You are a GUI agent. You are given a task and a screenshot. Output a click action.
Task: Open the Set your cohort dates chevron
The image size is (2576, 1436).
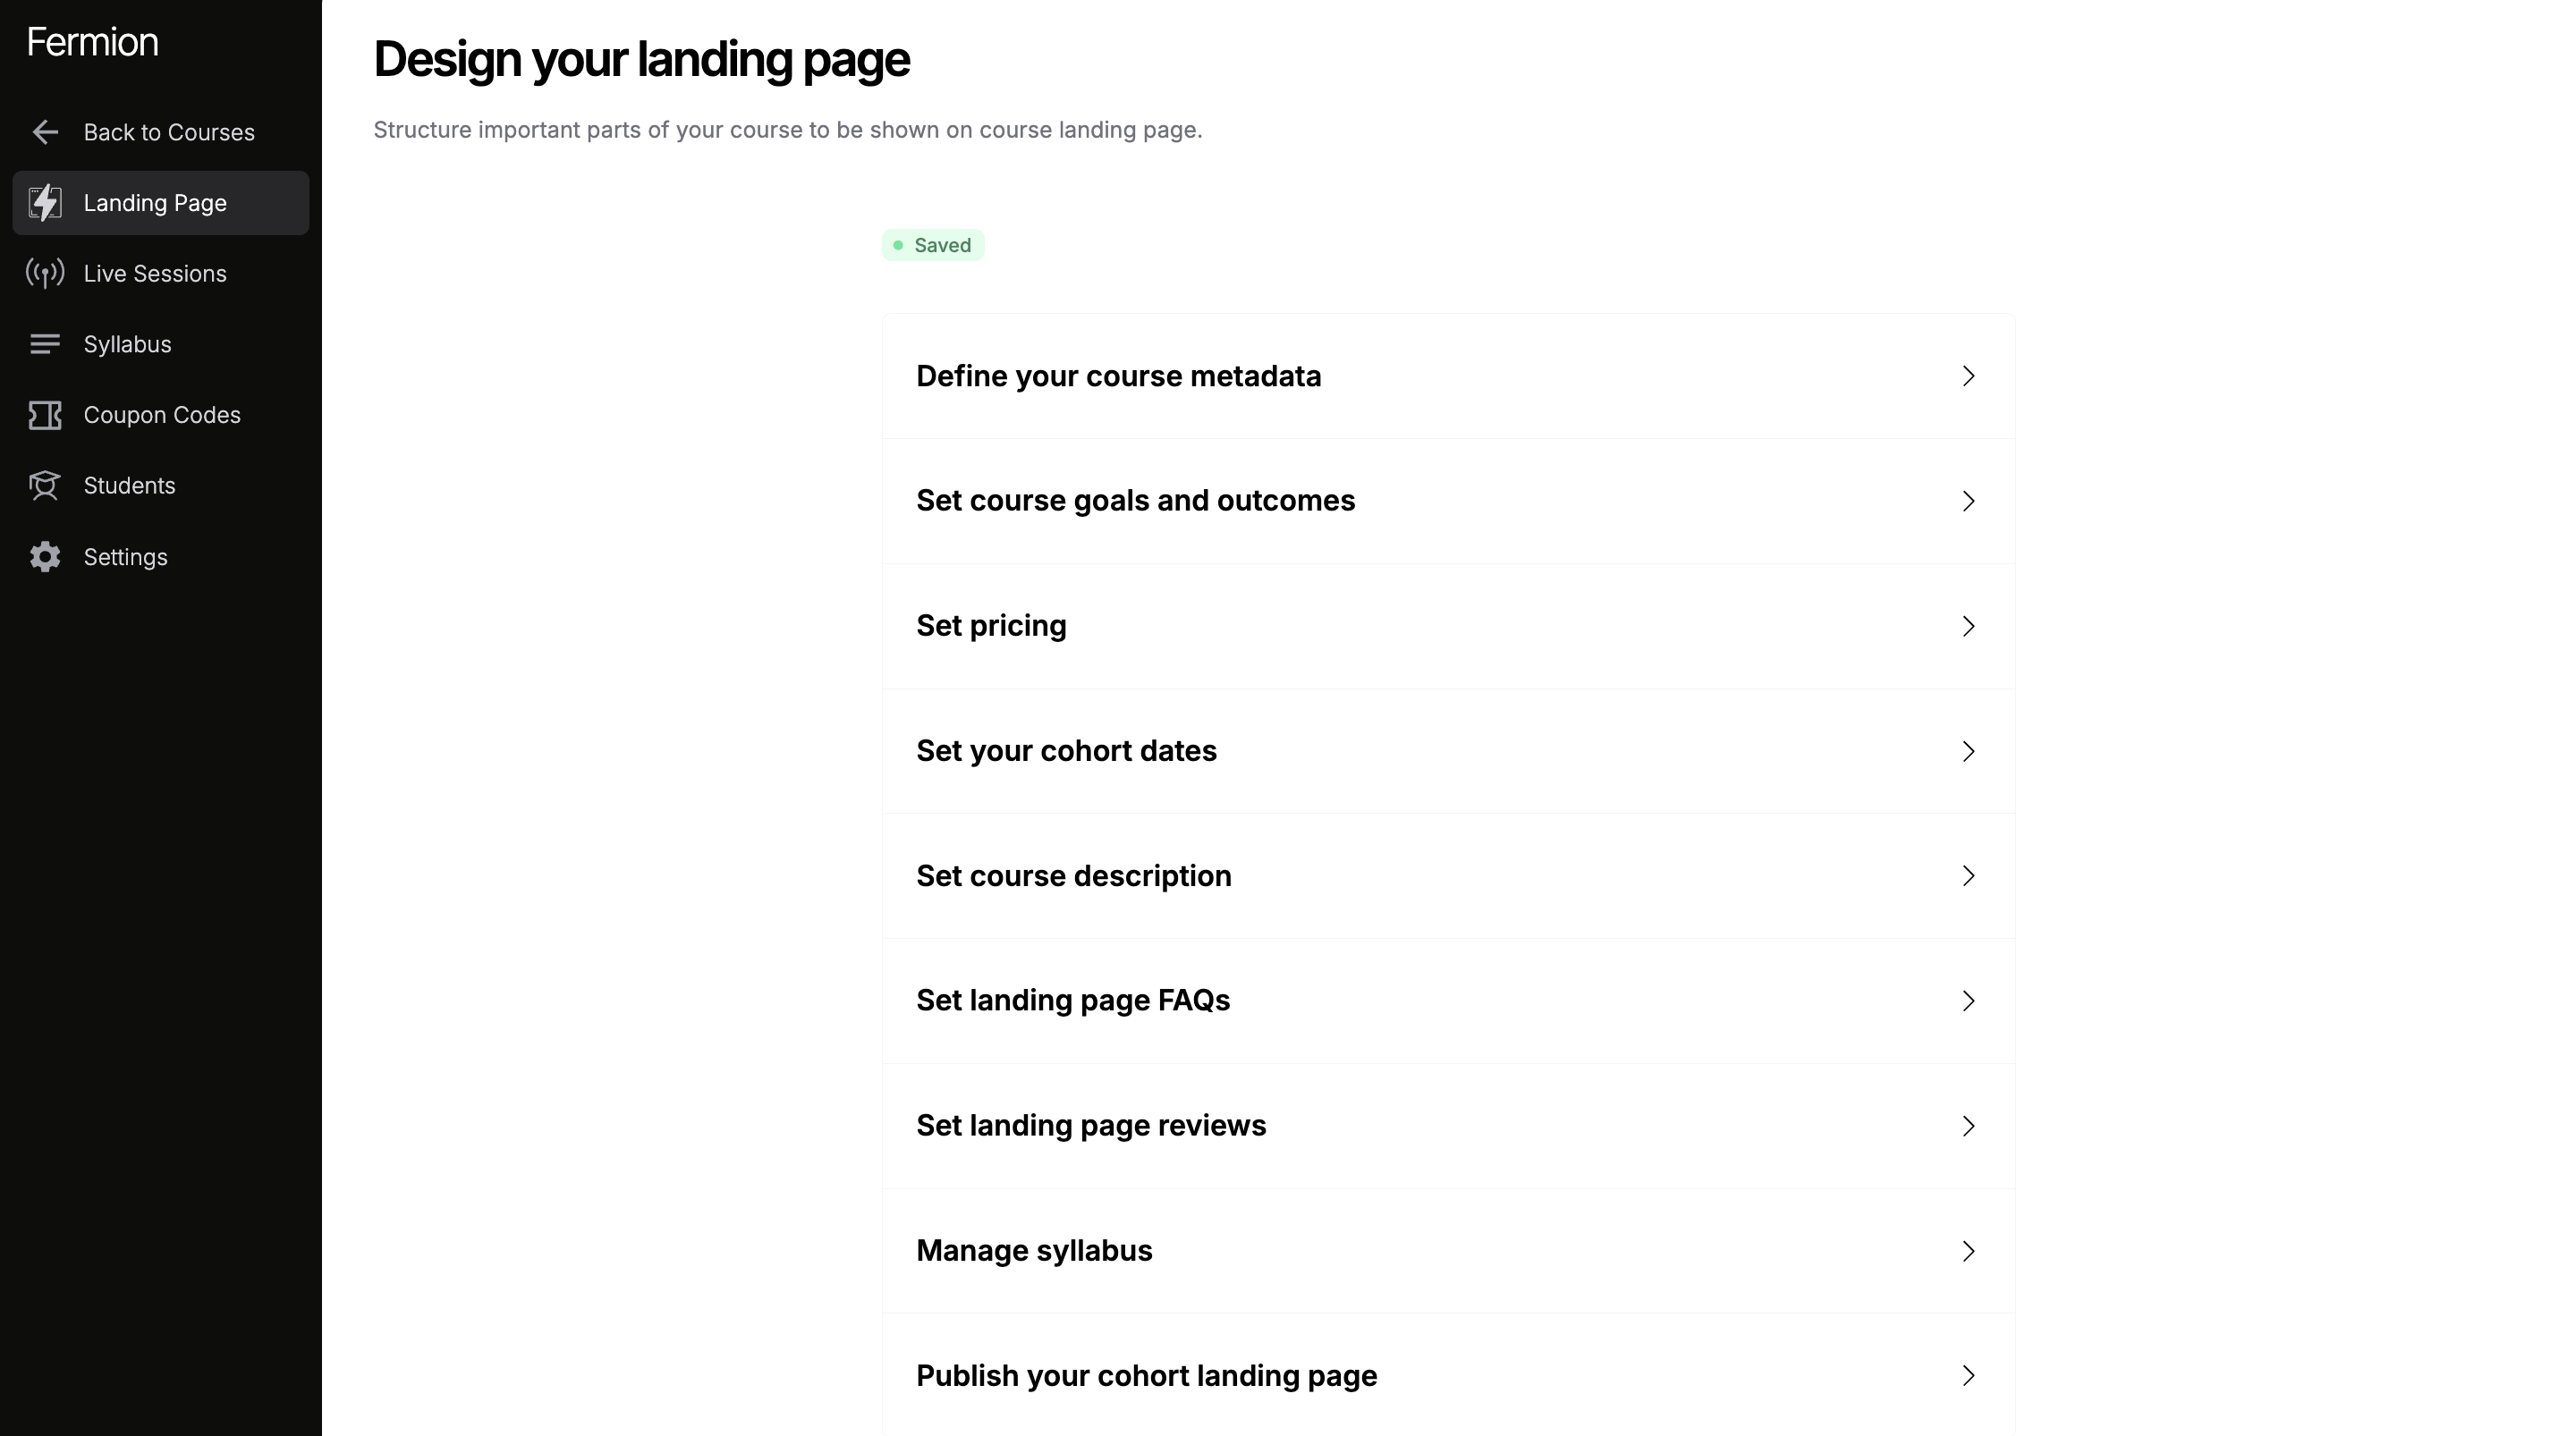(1968, 751)
